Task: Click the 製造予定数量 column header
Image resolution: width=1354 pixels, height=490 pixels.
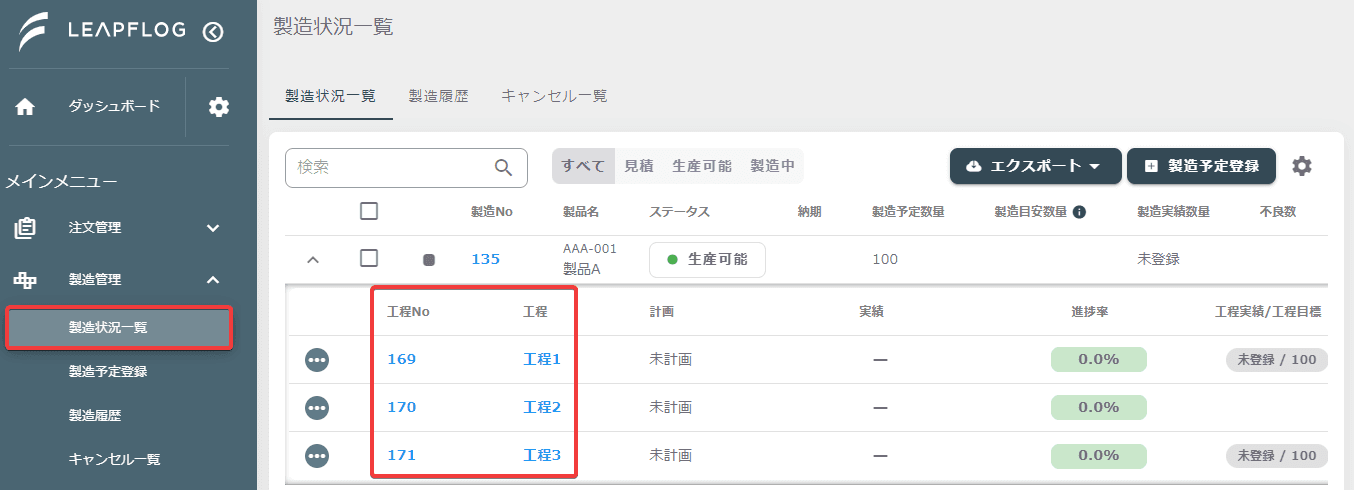Action: [908, 212]
